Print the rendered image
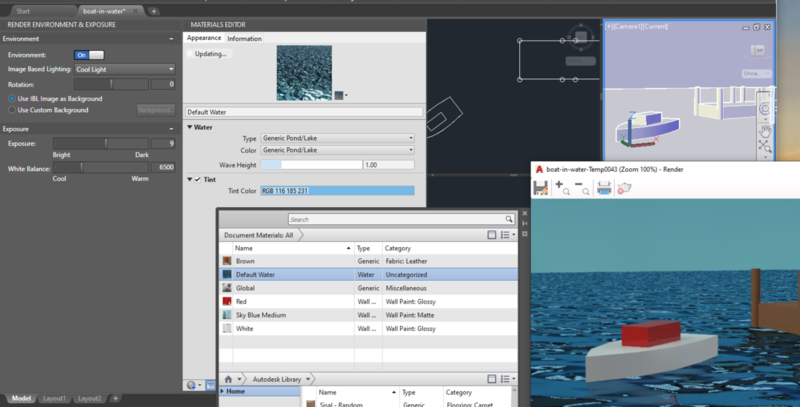The width and height of the screenshot is (800, 407). point(604,189)
